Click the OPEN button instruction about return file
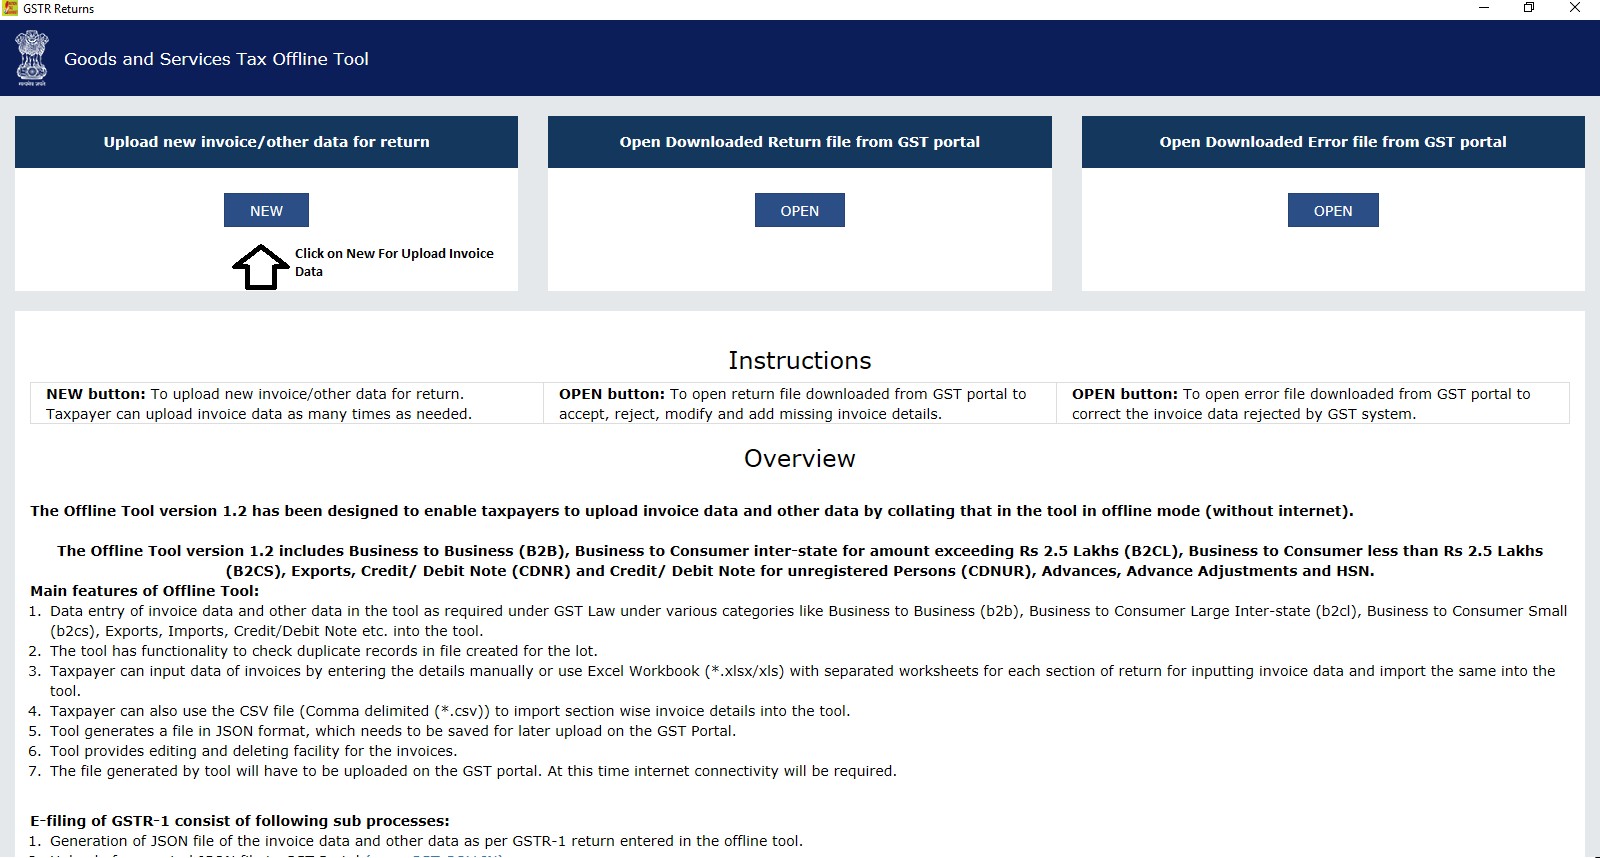1600x858 pixels. 800,404
